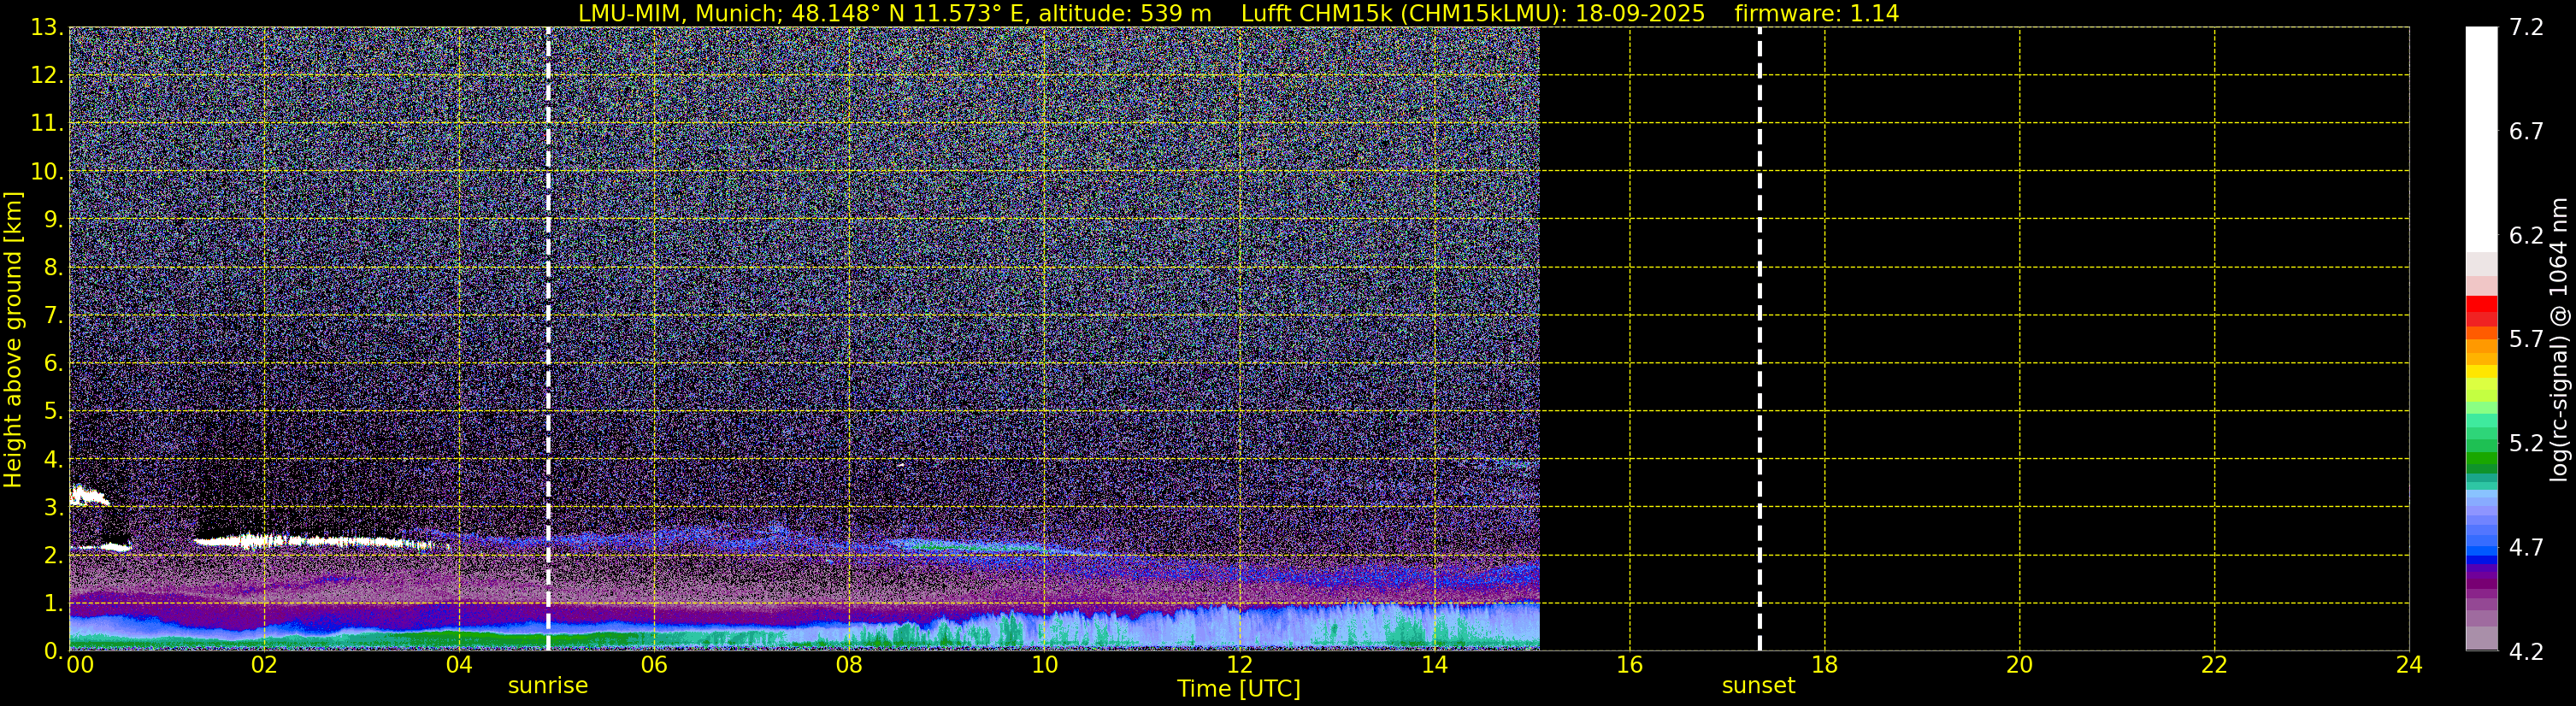Image resolution: width=2576 pixels, height=706 pixels.
Task: Click the time axis tick '08'
Action: coord(849,666)
